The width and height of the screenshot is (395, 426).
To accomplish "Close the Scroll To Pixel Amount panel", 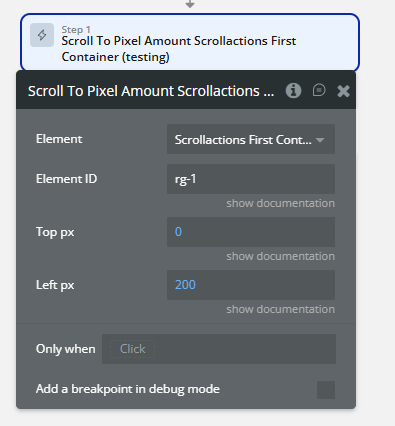I will tap(343, 91).
